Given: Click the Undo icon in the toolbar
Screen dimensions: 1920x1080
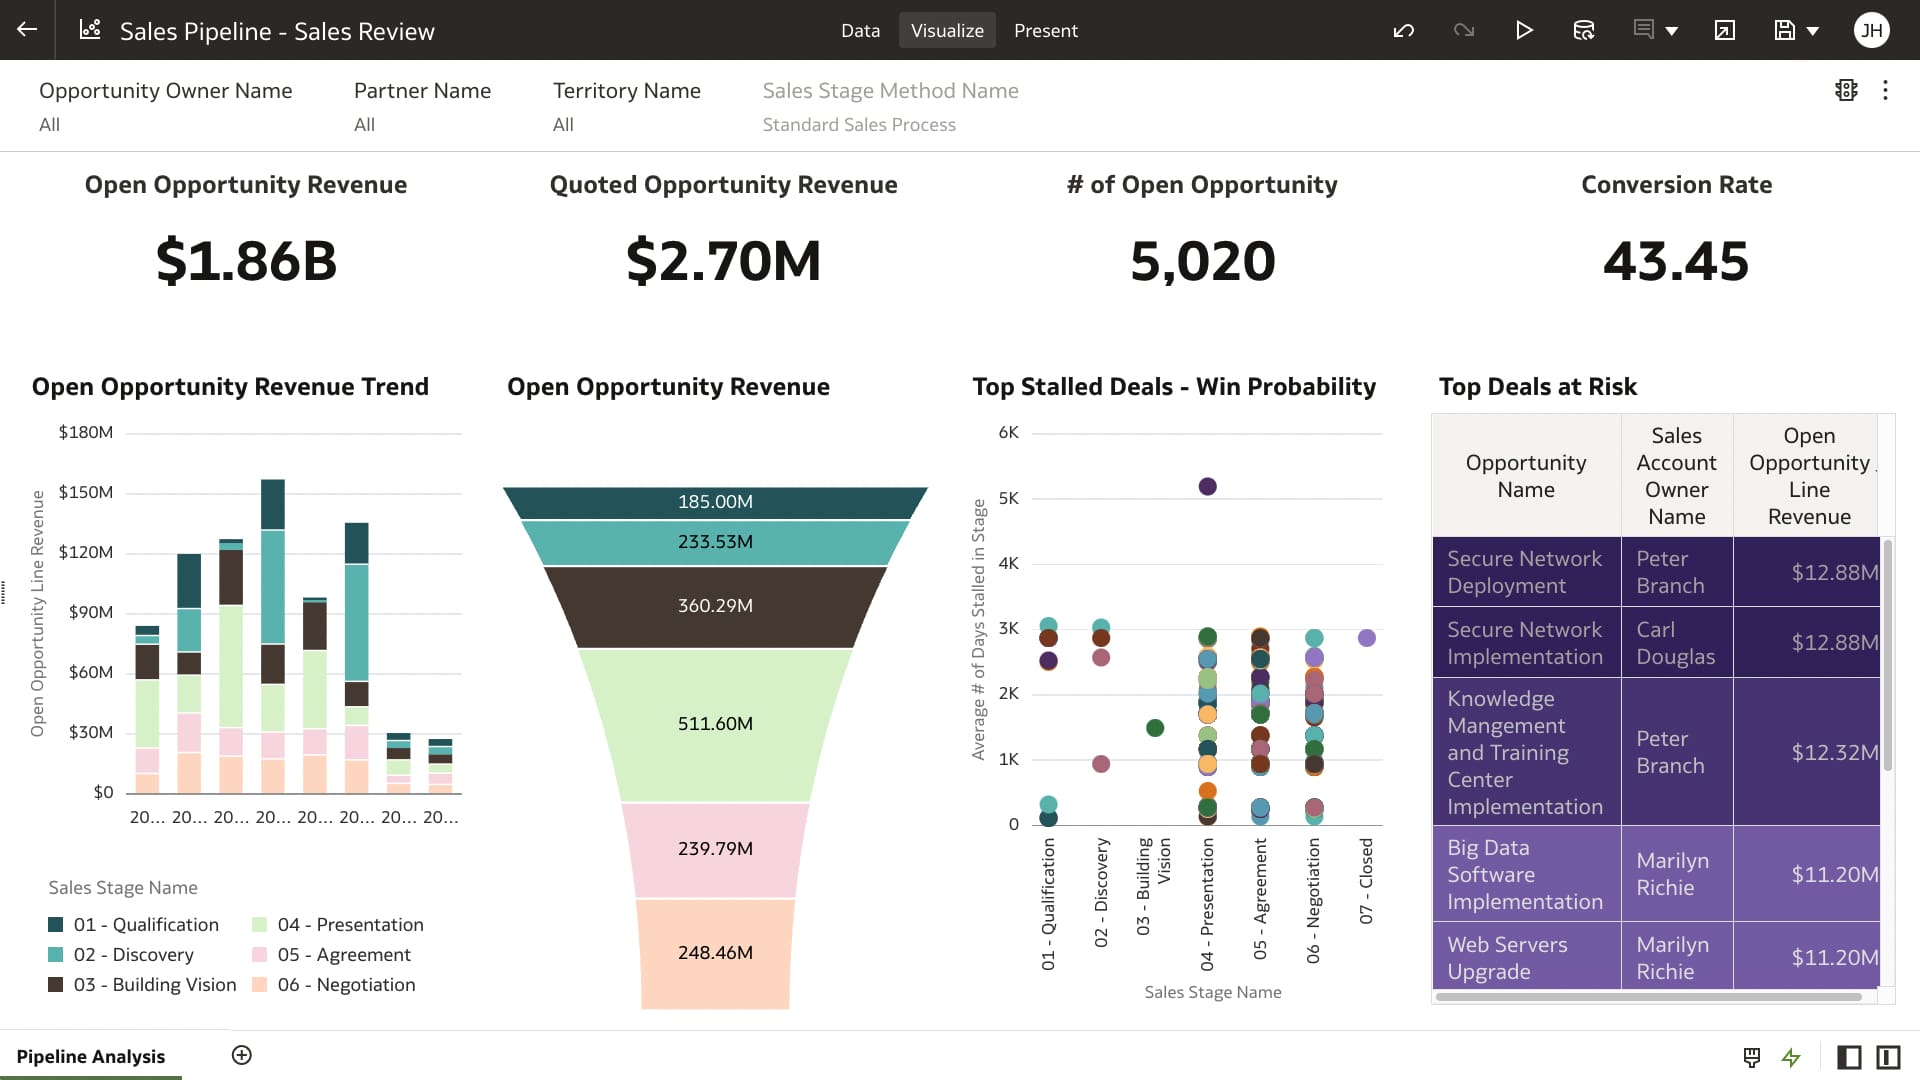Looking at the screenshot, I should (x=1404, y=30).
